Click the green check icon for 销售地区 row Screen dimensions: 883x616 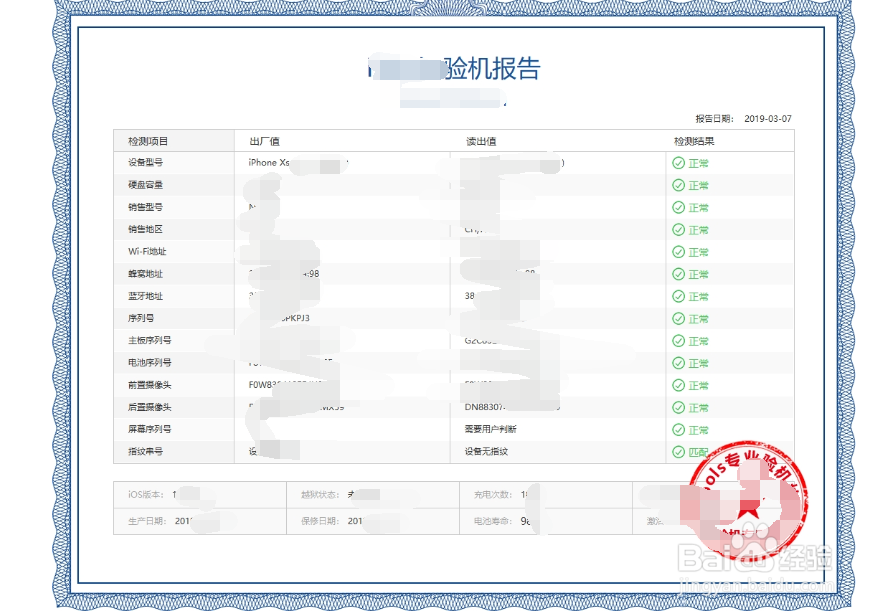[679, 230]
